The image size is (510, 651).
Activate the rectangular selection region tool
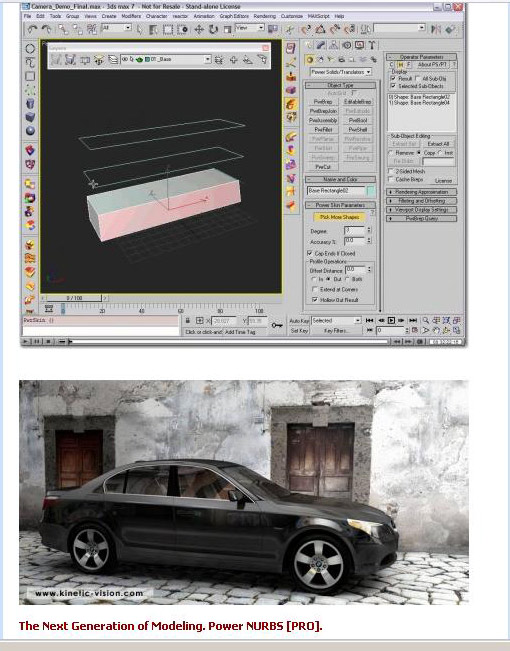tap(168, 29)
